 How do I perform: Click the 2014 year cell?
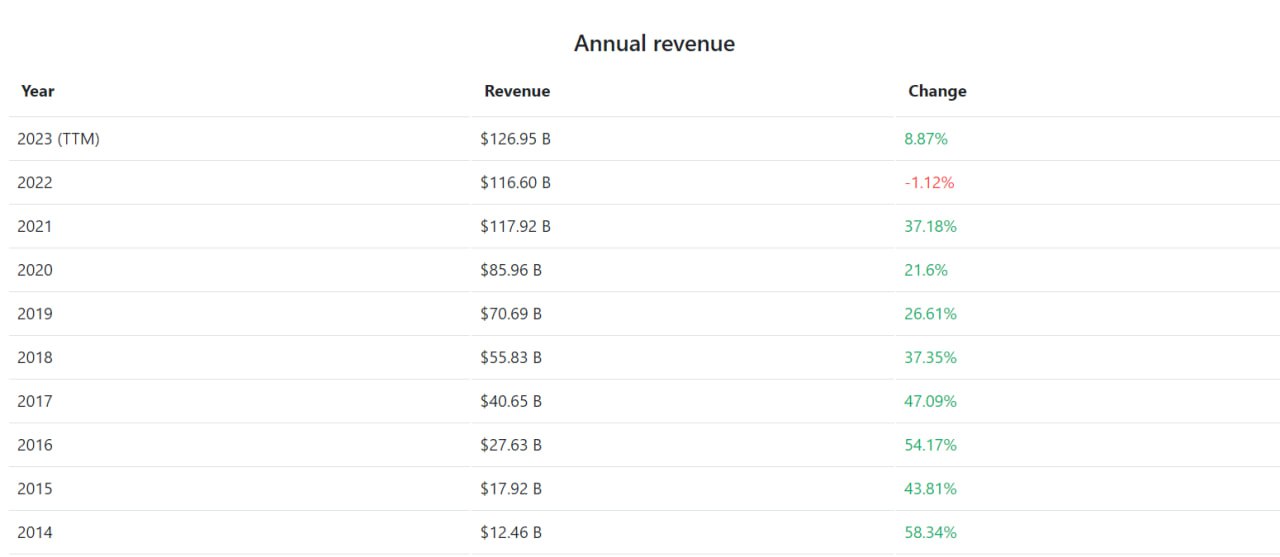click(x=35, y=533)
